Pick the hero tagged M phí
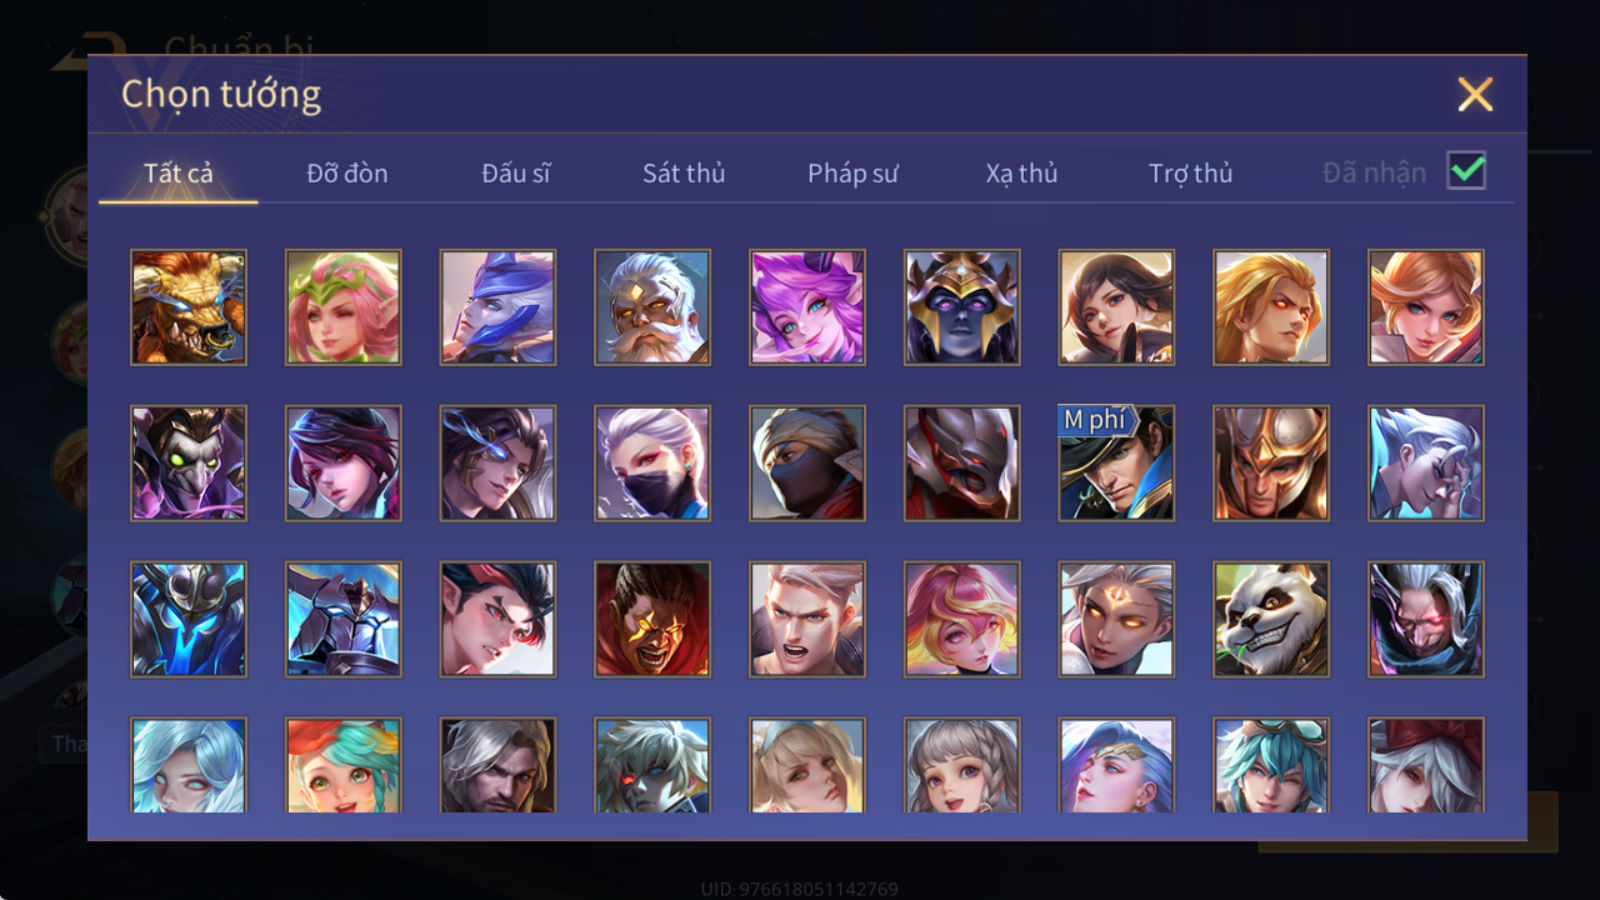Viewport: 1600px width, 900px height. (x=1116, y=463)
